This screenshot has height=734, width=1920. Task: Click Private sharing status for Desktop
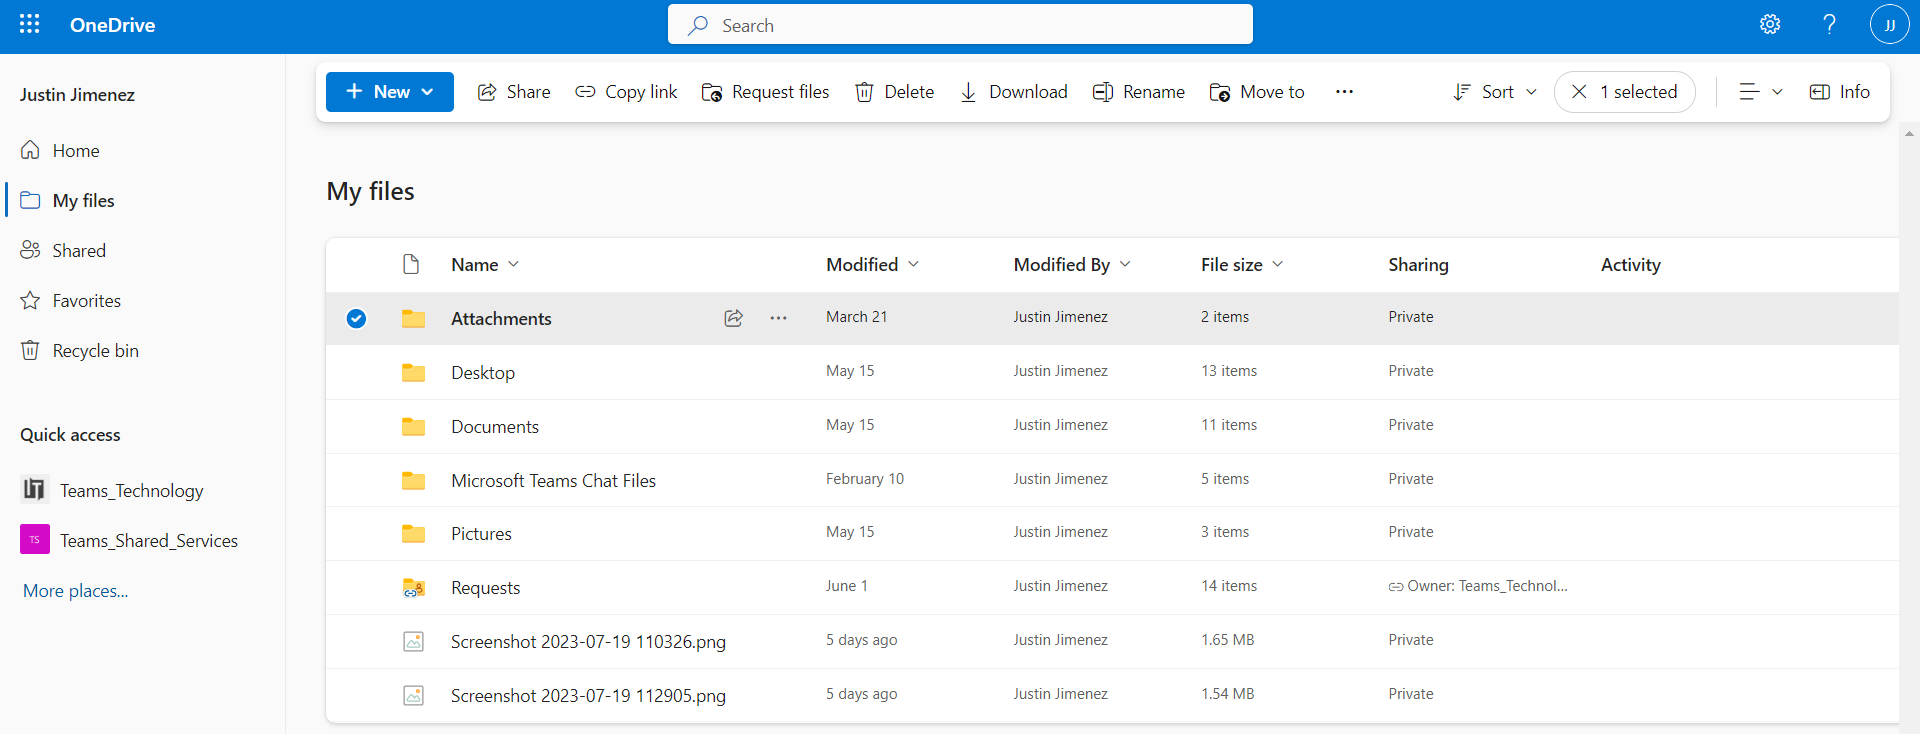click(x=1411, y=371)
